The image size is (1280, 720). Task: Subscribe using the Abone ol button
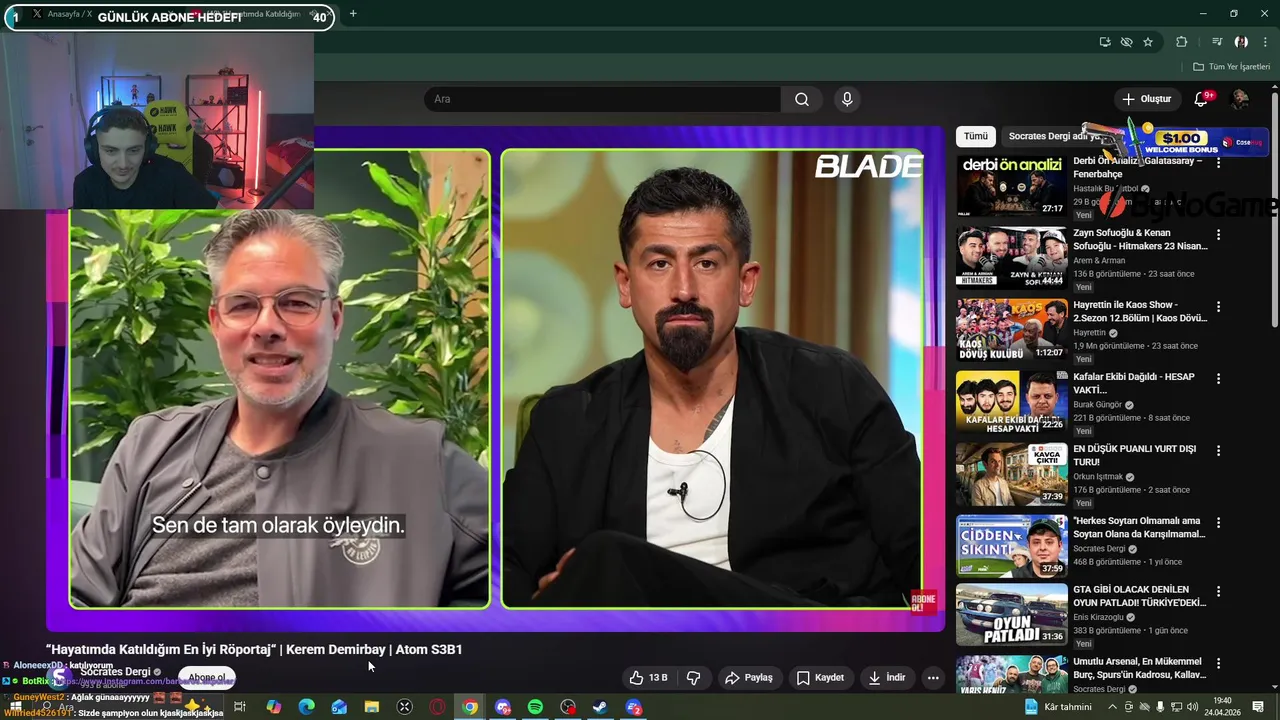tap(207, 678)
